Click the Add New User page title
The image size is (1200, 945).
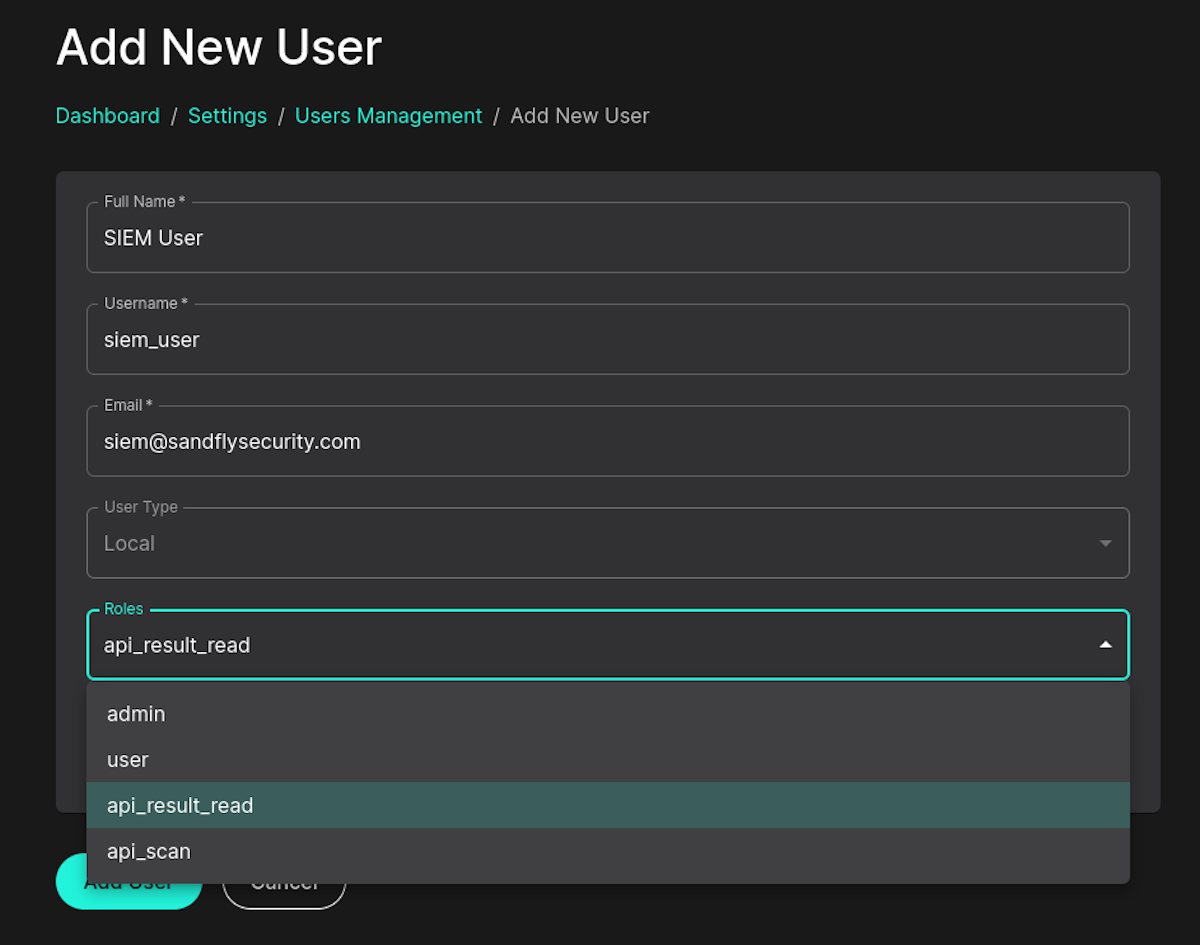pyautogui.click(x=218, y=47)
